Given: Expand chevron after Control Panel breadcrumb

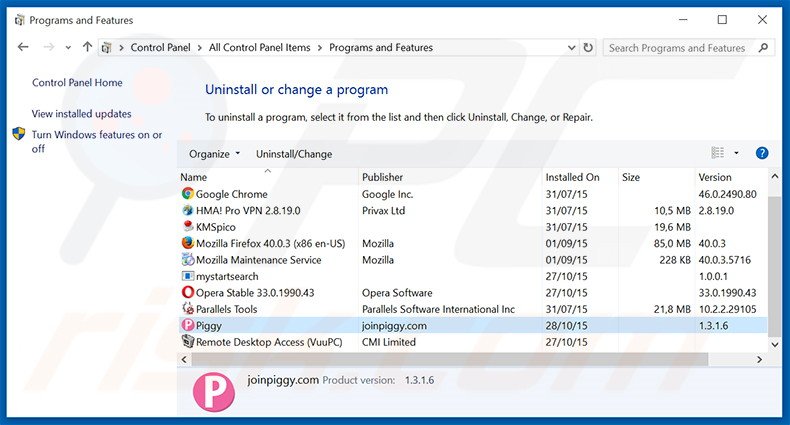Looking at the screenshot, I should pos(200,48).
